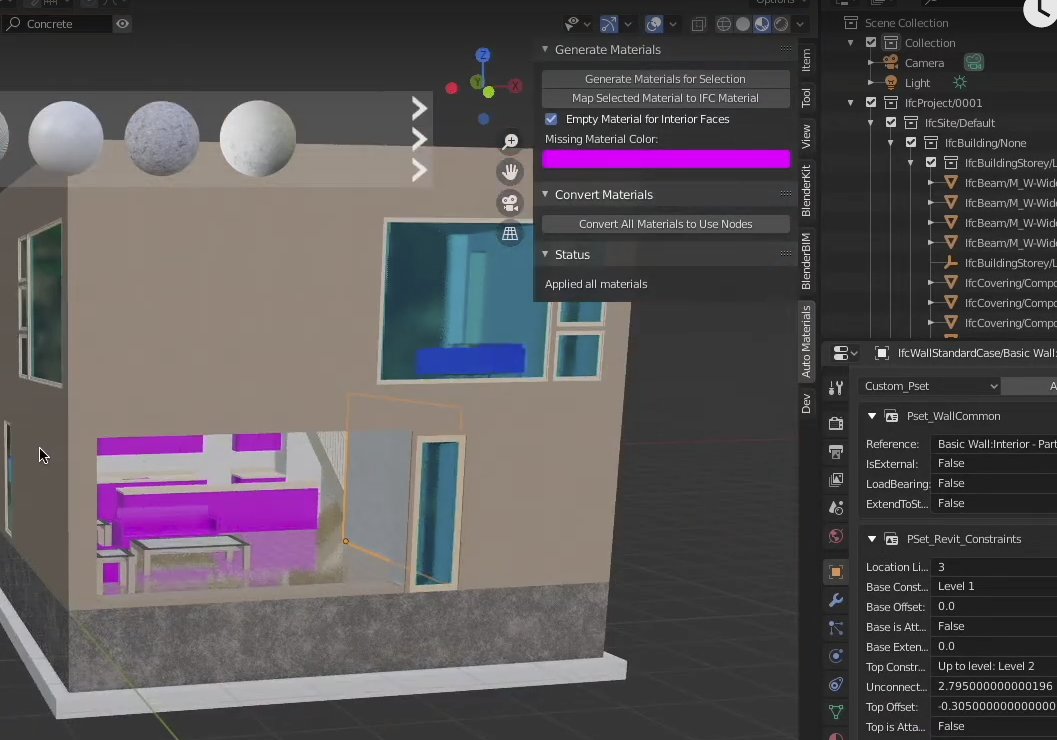Image resolution: width=1057 pixels, height=740 pixels.
Task: Select wireframe viewport shading
Action: pyautogui.click(x=723, y=24)
